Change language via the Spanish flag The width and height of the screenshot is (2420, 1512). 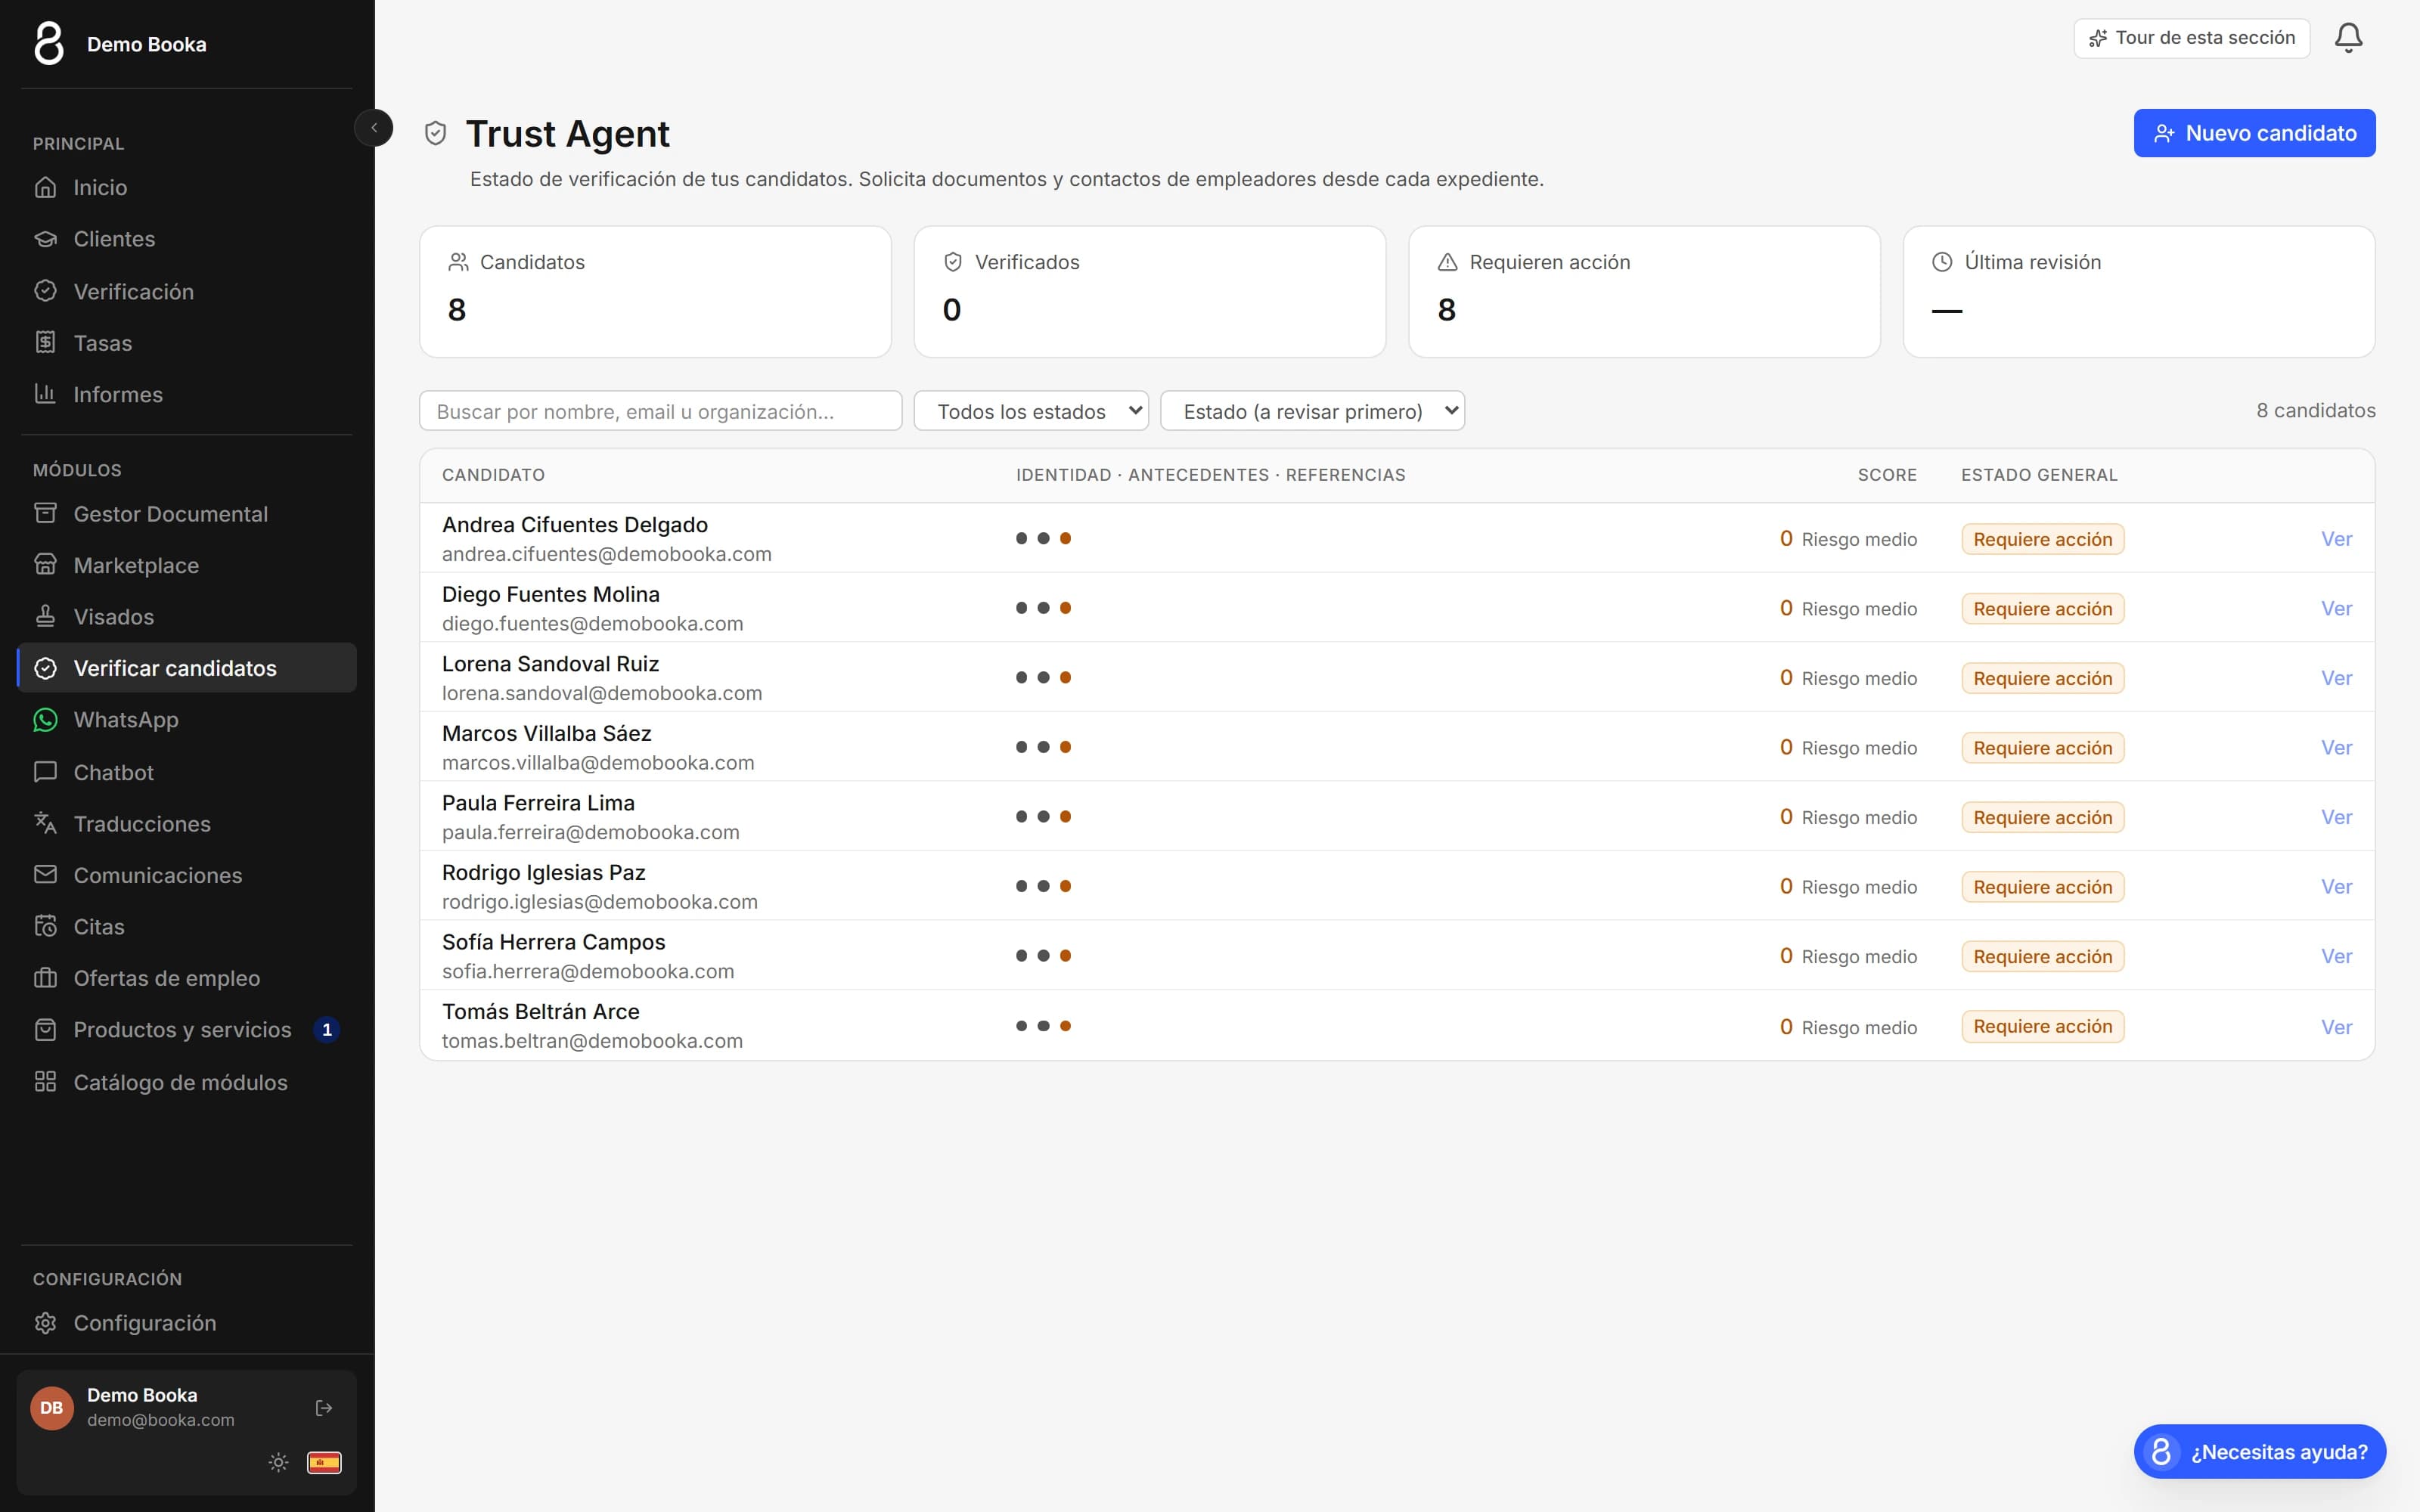[x=324, y=1462]
